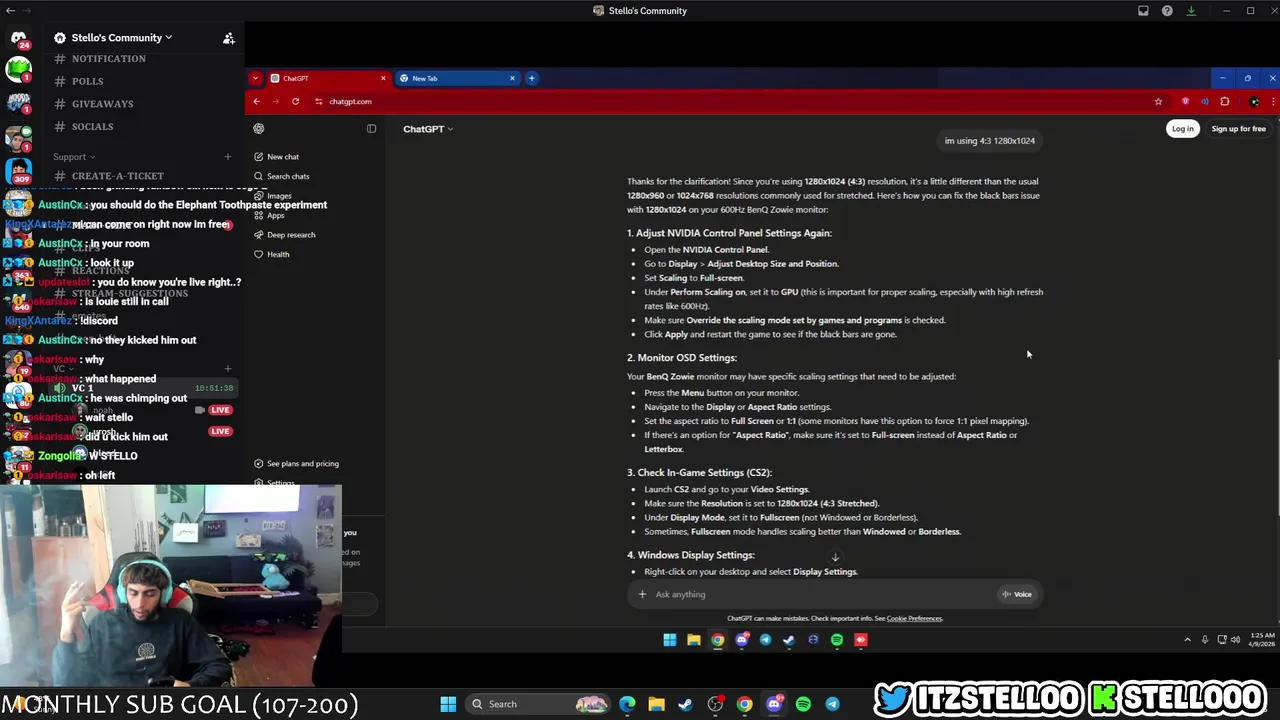This screenshot has width=1280, height=720.
Task: Open the ChatGPT model selector dropdown
Action: pos(428,129)
